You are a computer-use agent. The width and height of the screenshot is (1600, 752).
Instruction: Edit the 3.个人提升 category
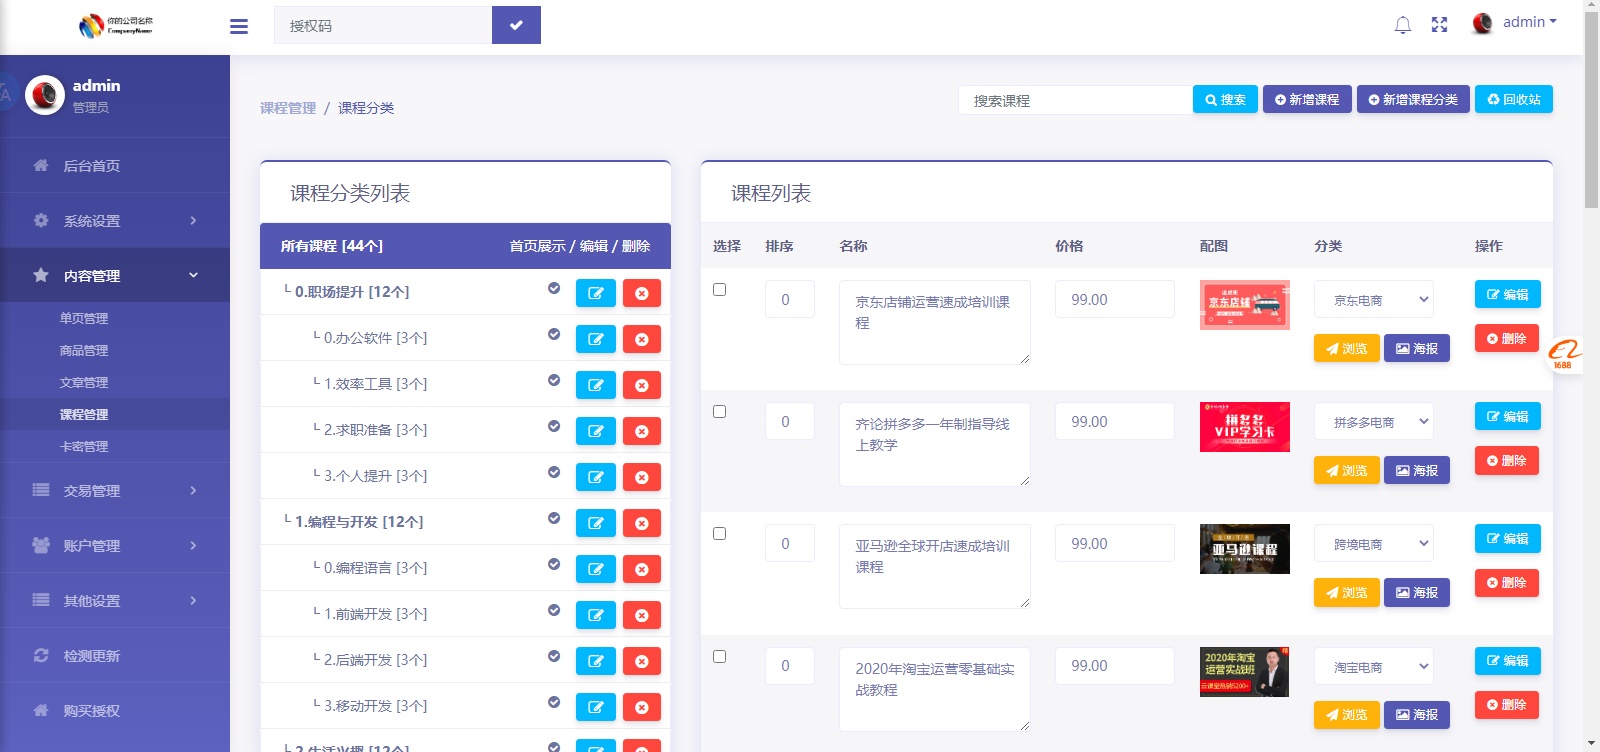pos(596,477)
